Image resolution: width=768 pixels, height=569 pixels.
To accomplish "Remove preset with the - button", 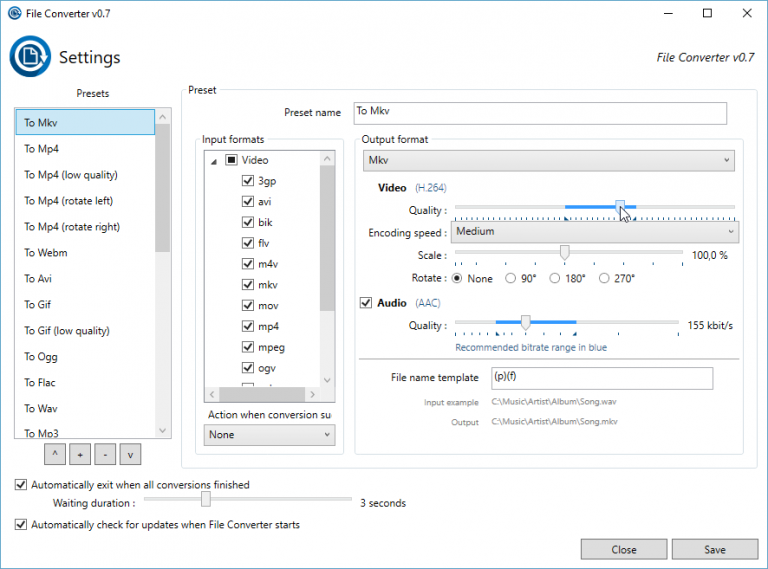I will (x=105, y=454).
